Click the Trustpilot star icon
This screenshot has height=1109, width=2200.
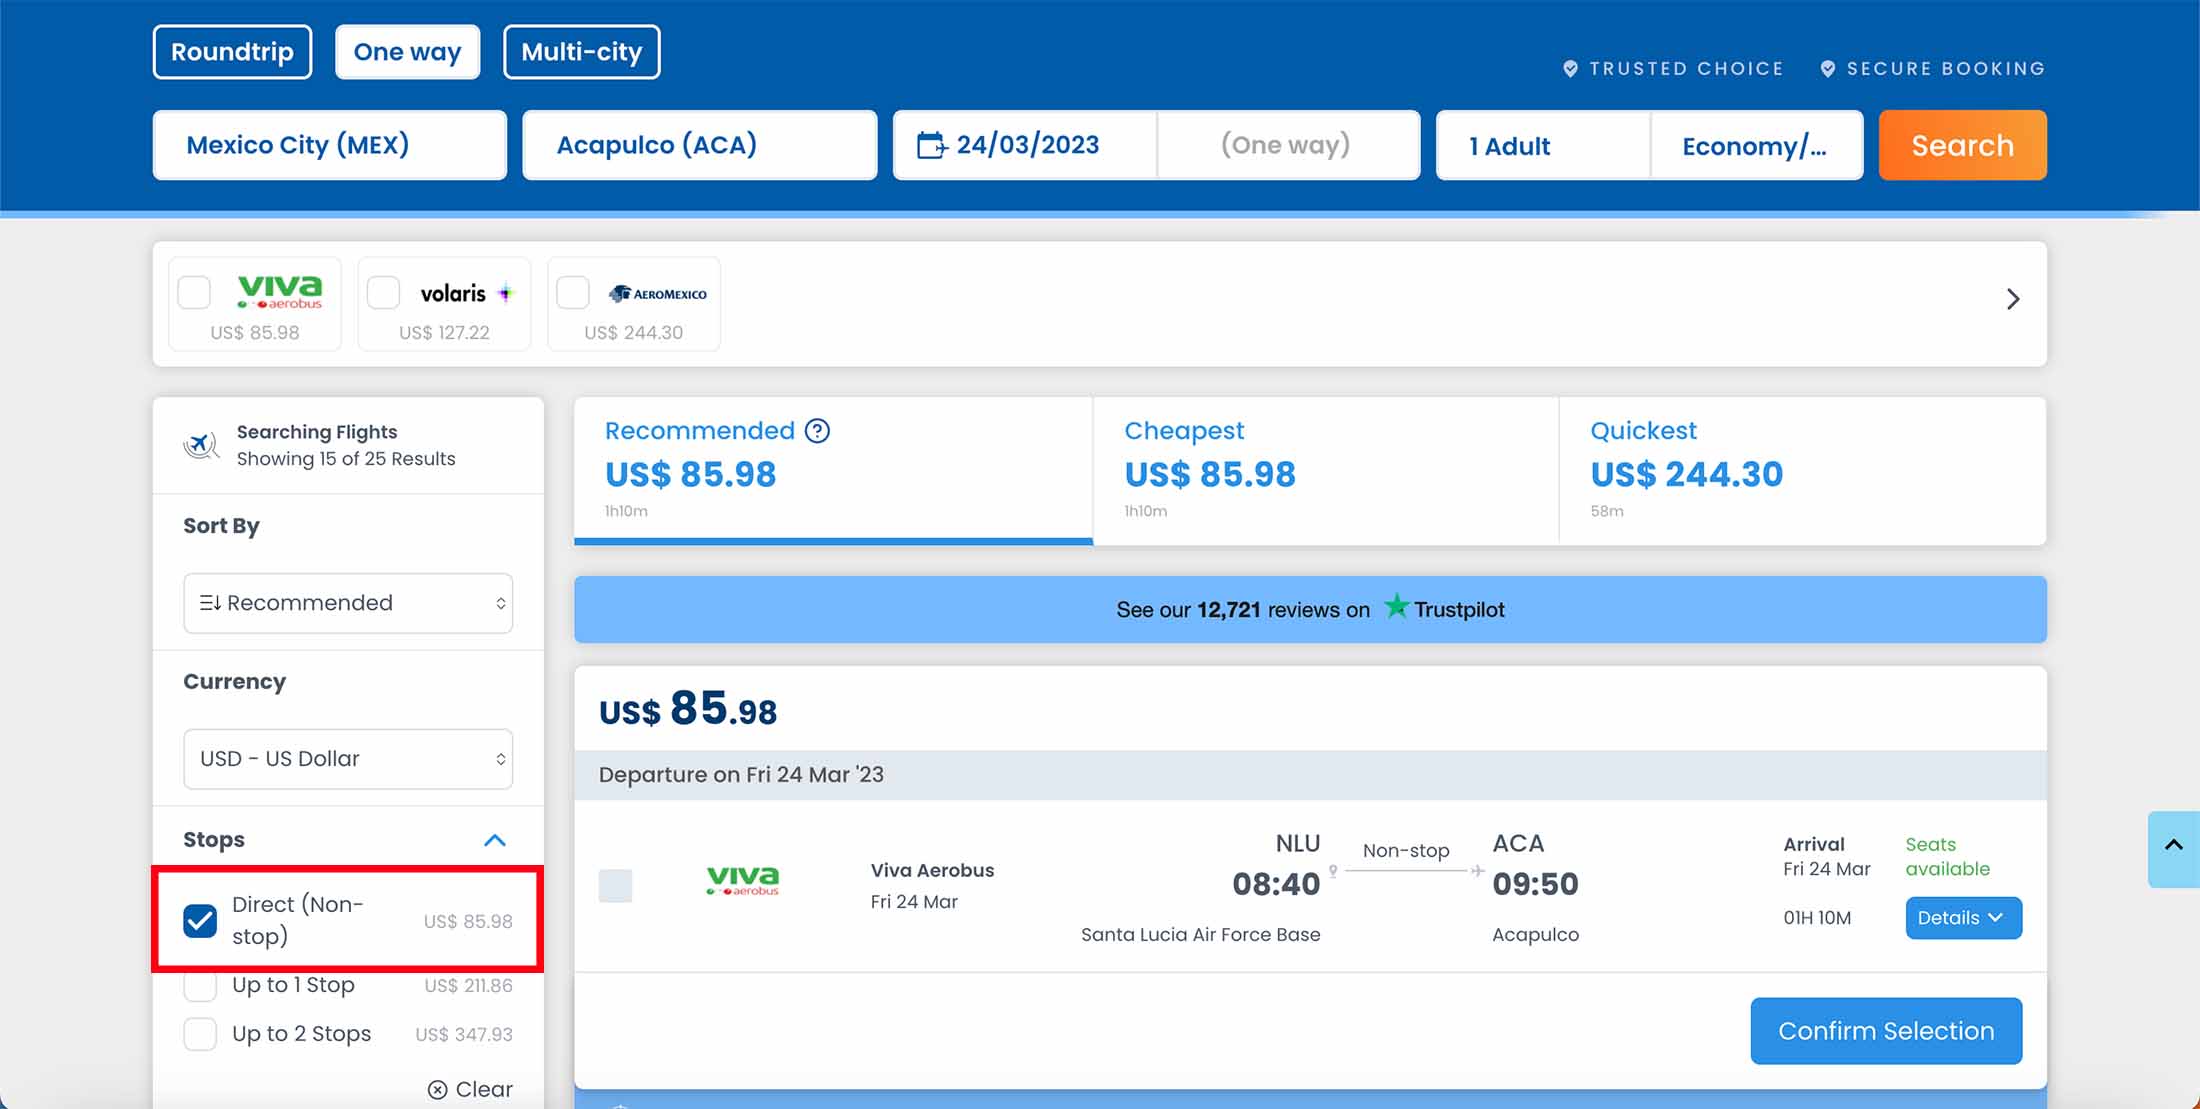tap(1397, 607)
